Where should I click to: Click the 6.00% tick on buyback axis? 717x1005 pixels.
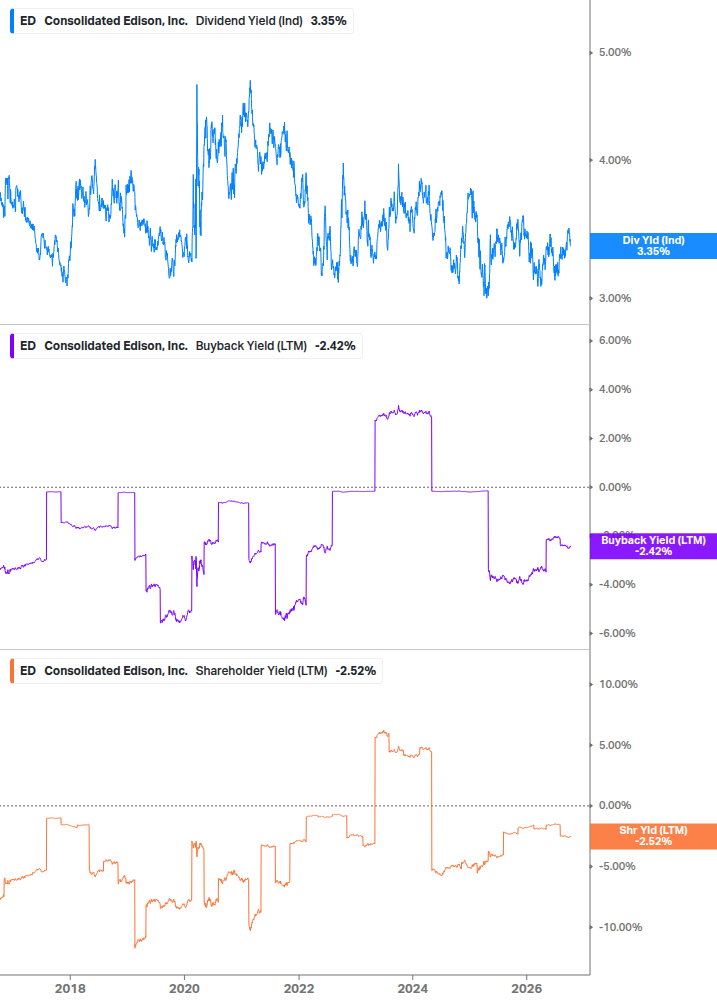click(x=615, y=340)
